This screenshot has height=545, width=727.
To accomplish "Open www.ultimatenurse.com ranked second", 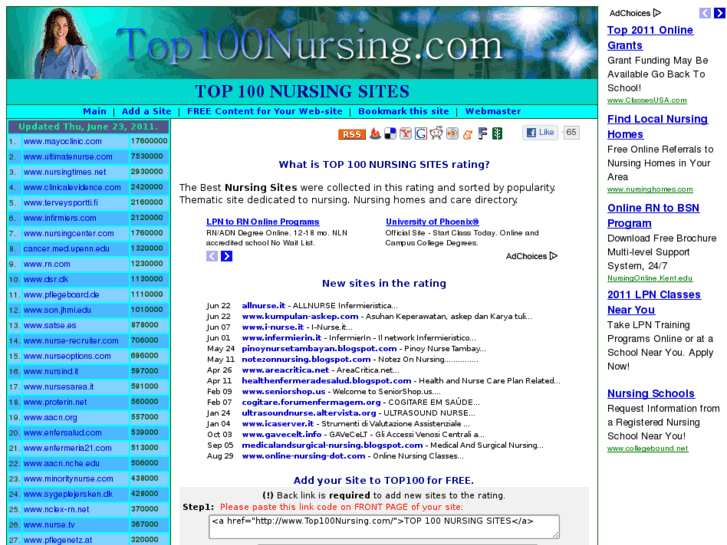I will pos(68,157).
